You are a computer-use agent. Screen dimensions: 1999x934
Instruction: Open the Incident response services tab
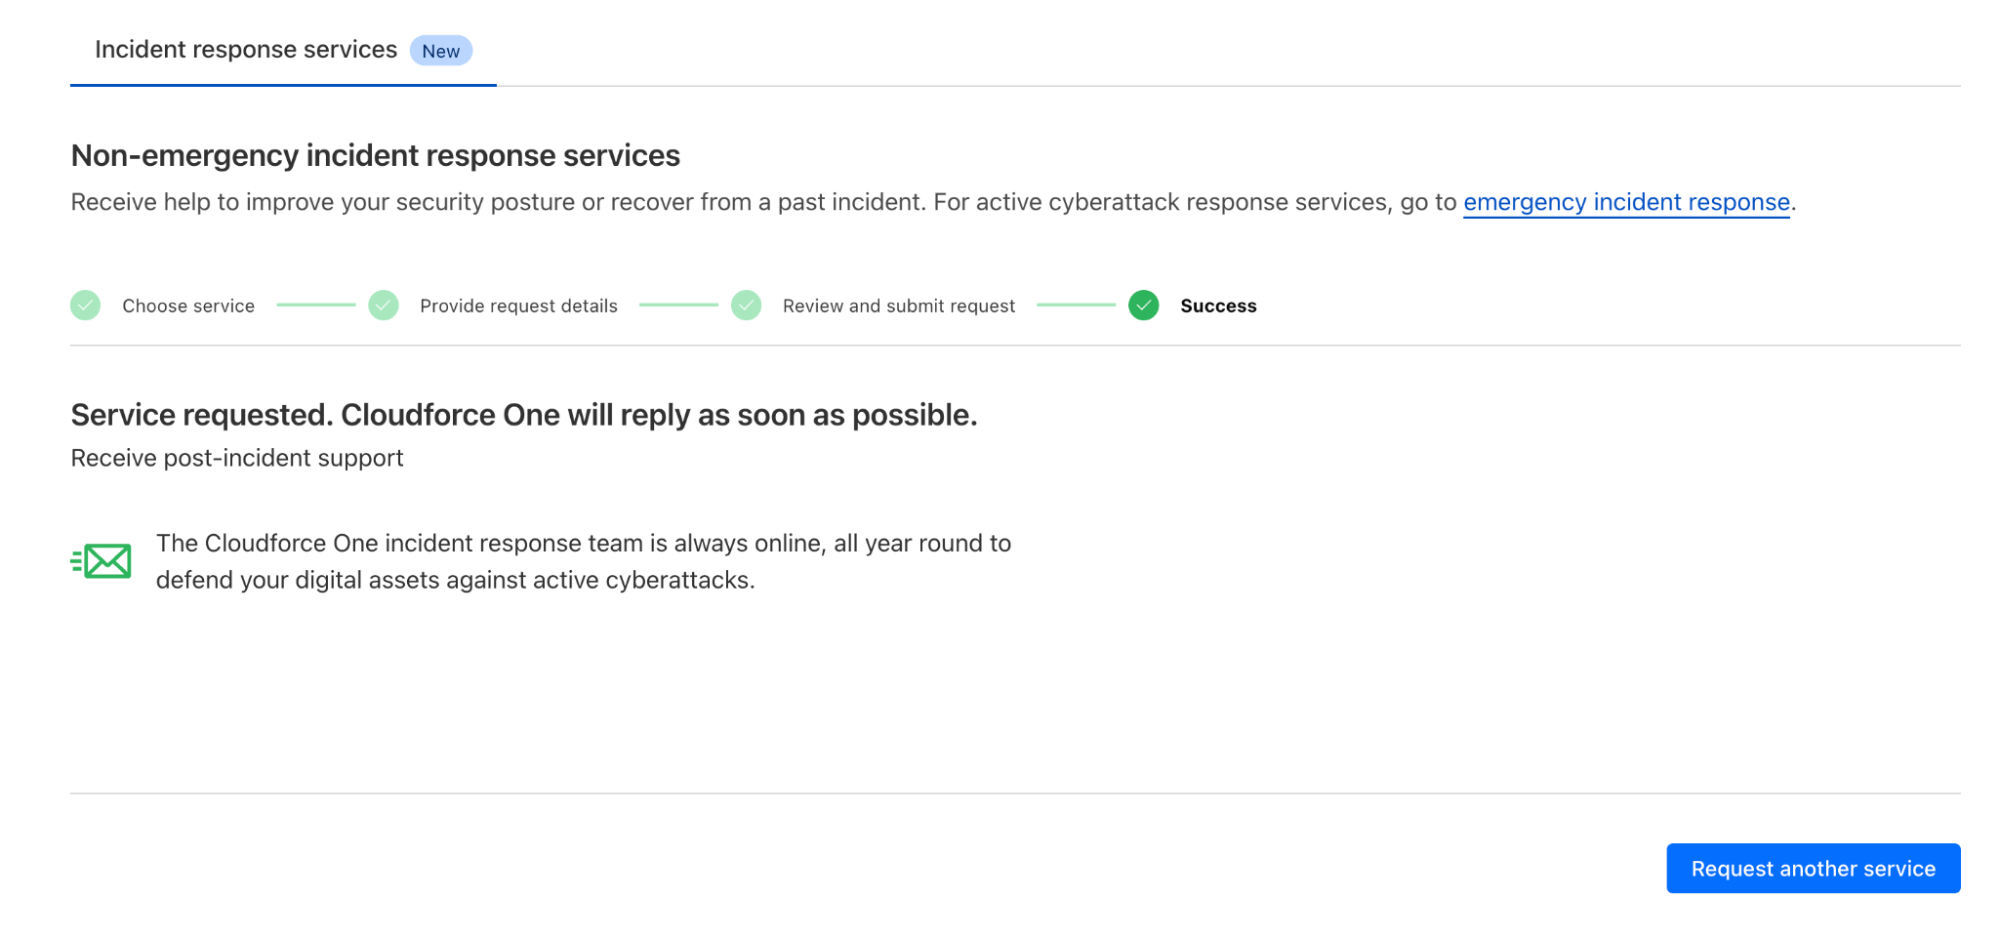point(246,50)
